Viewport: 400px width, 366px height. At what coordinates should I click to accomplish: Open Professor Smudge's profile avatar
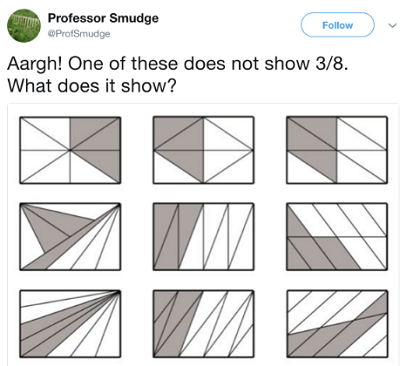point(24,26)
